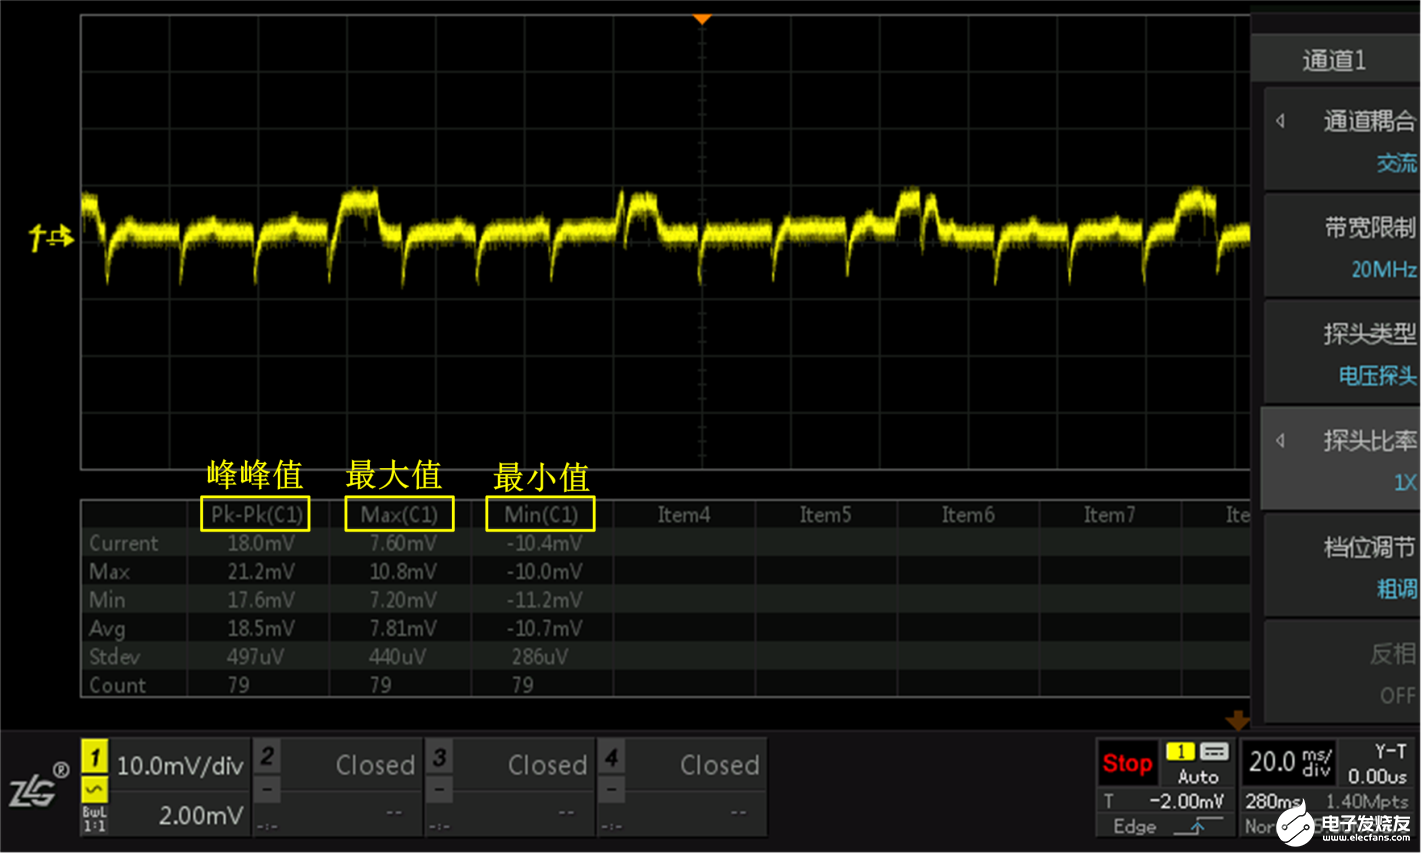Click the dash icon under channel 4 badge
1421x853 pixels.
pyautogui.click(x=611, y=790)
